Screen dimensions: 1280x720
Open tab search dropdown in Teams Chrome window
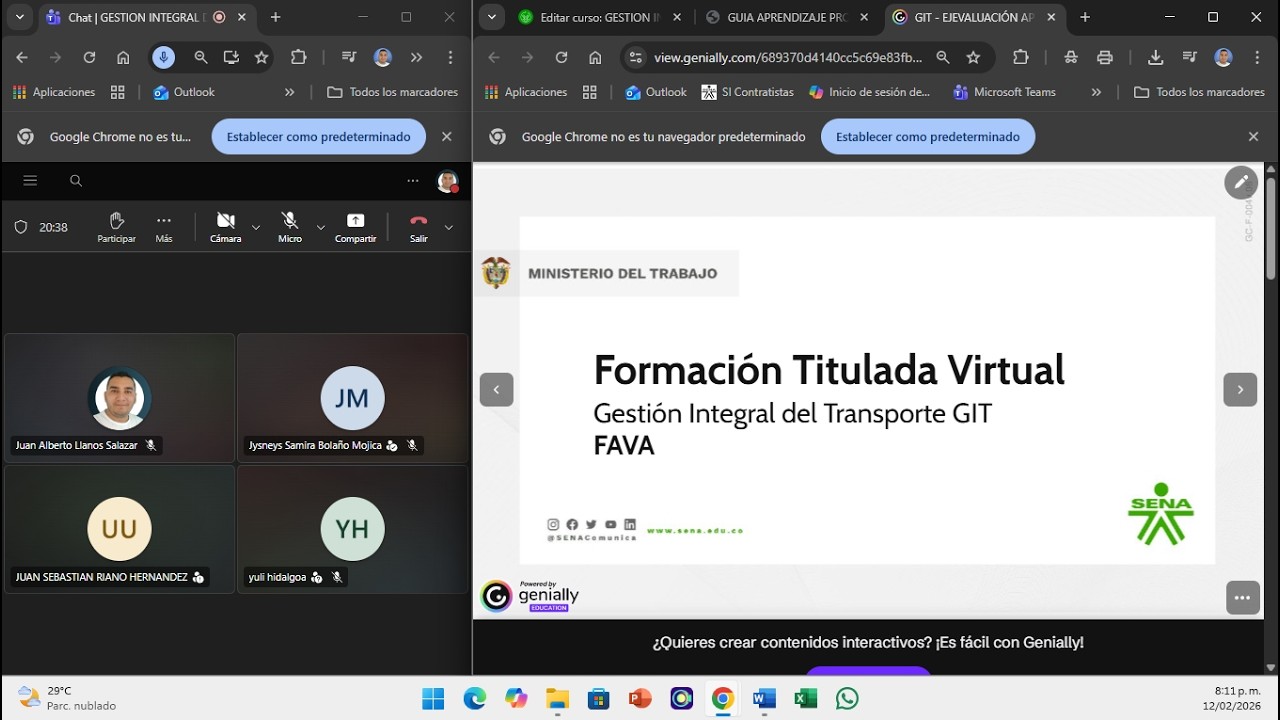[19, 18]
